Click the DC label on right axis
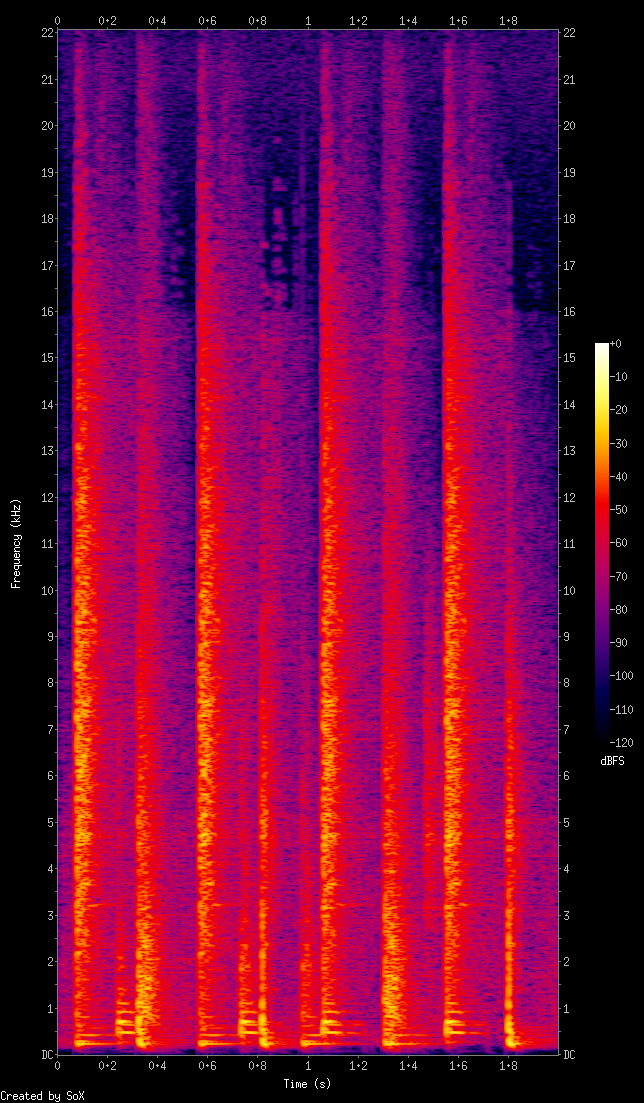644x1103 pixels. (x=569, y=1054)
